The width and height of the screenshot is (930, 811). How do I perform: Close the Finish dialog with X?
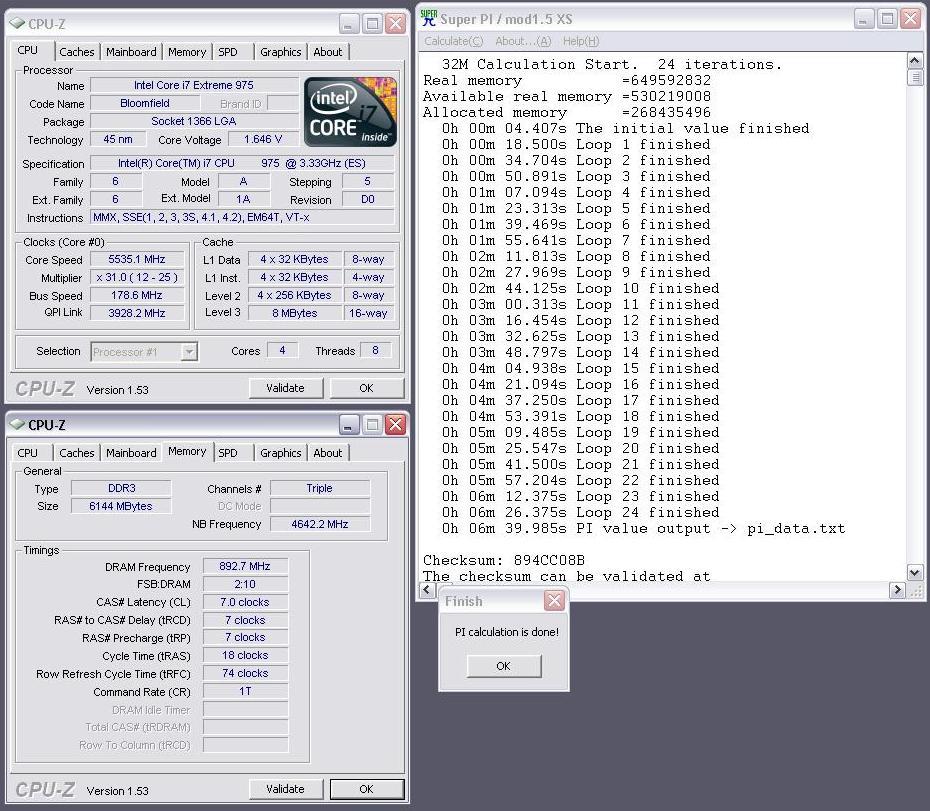pos(554,601)
